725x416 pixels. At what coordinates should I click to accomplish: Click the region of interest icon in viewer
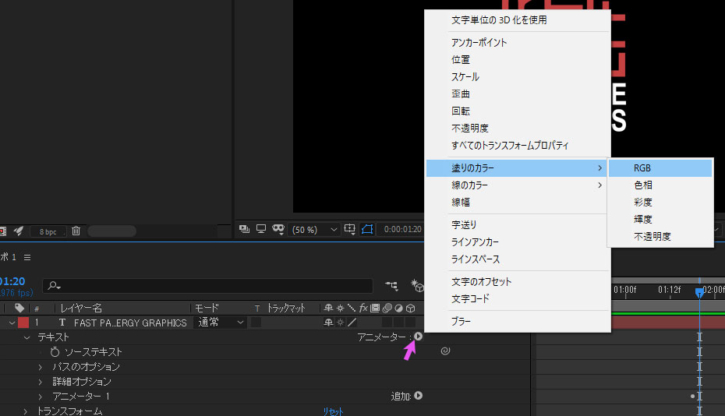point(349,228)
